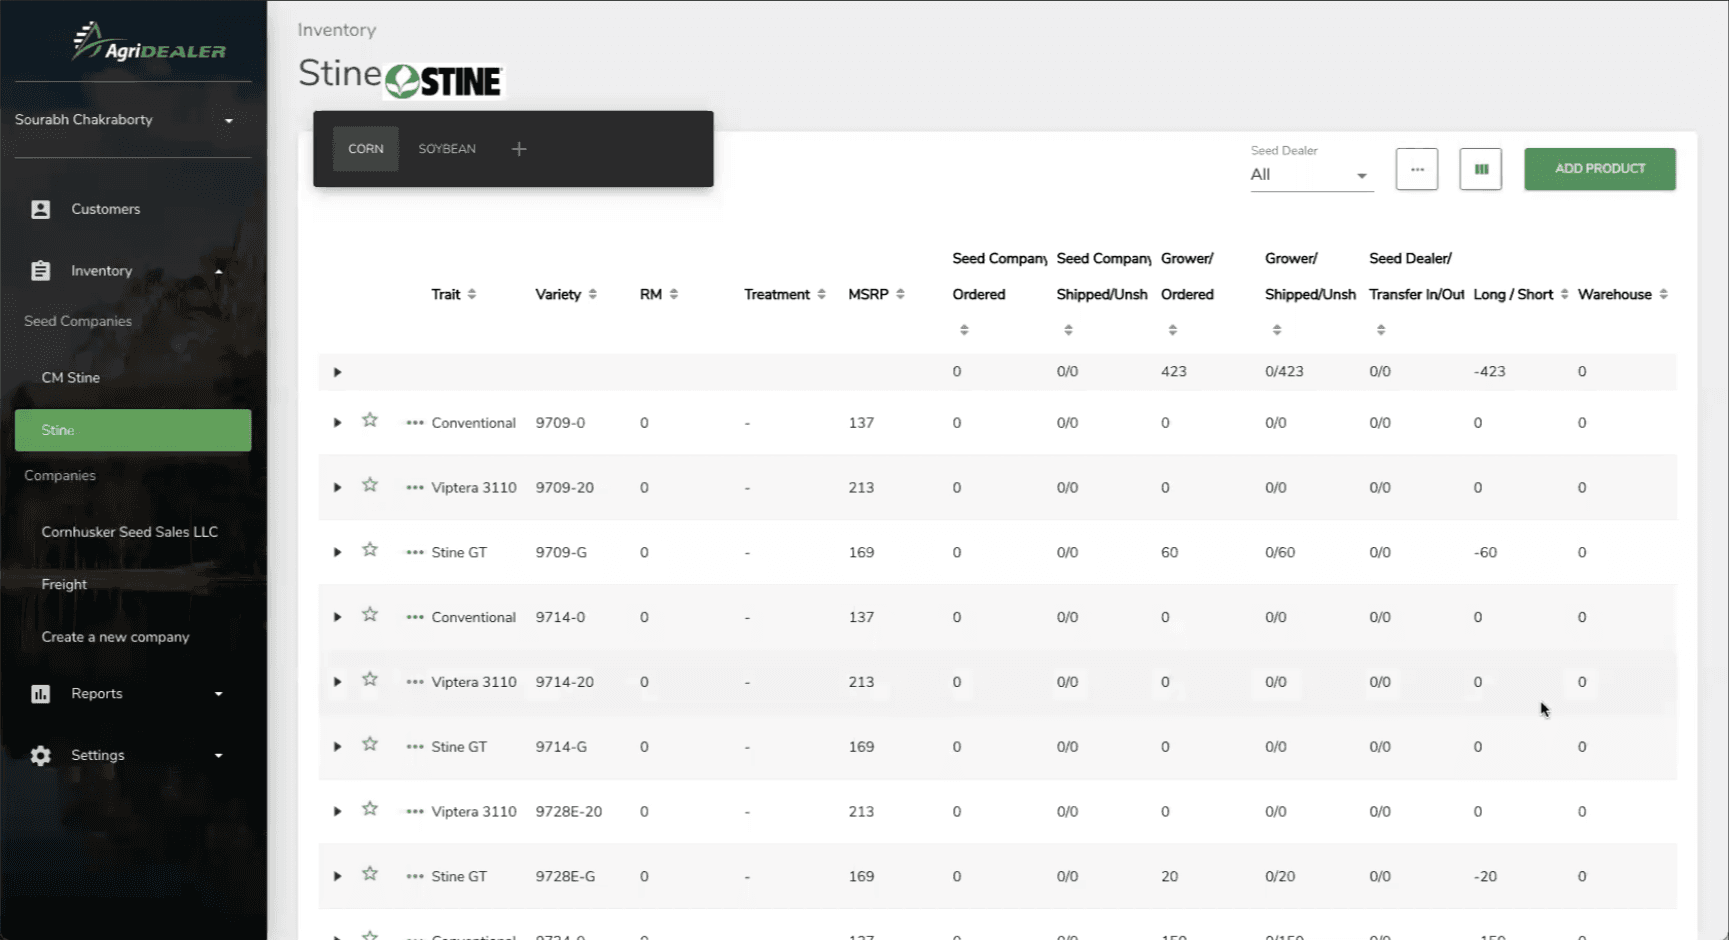
Task: Toggle the star on the 9728E-20 row
Action: point(370,807)
